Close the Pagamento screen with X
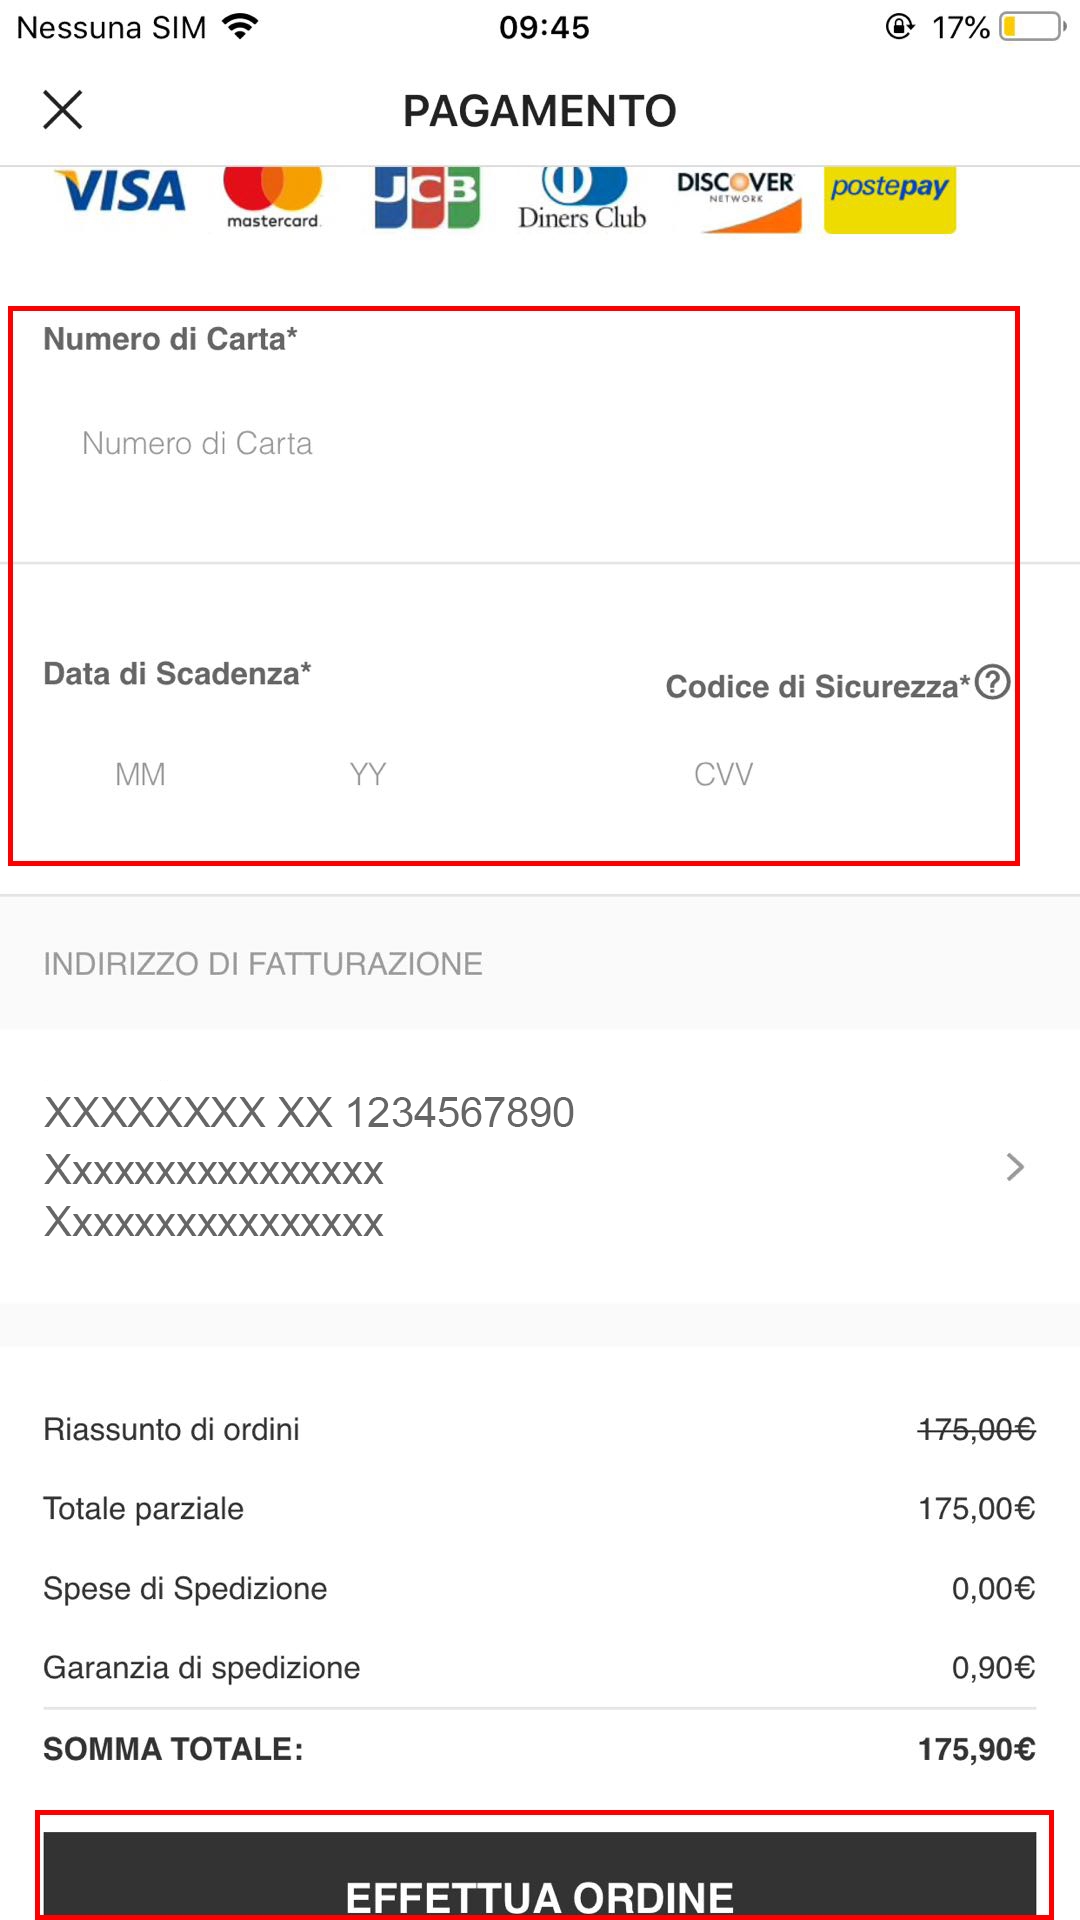1080x1920 pixels. [62, 109]
